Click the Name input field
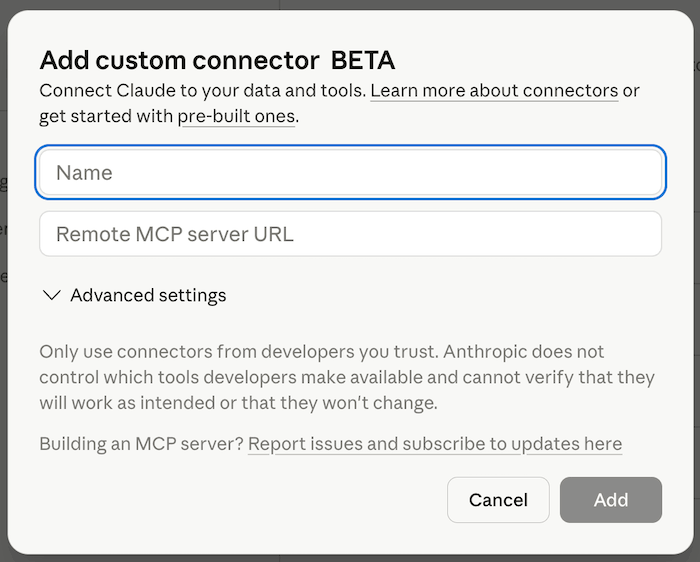 click(x=350, y=172)
